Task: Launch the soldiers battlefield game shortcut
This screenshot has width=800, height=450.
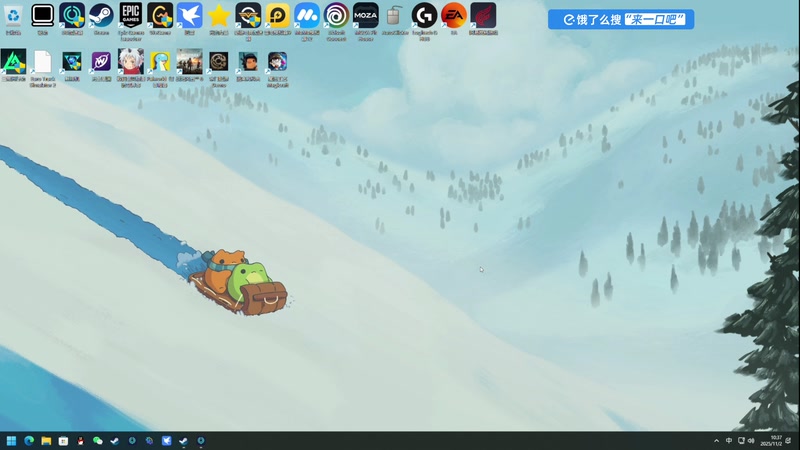Action: [189, 65]
